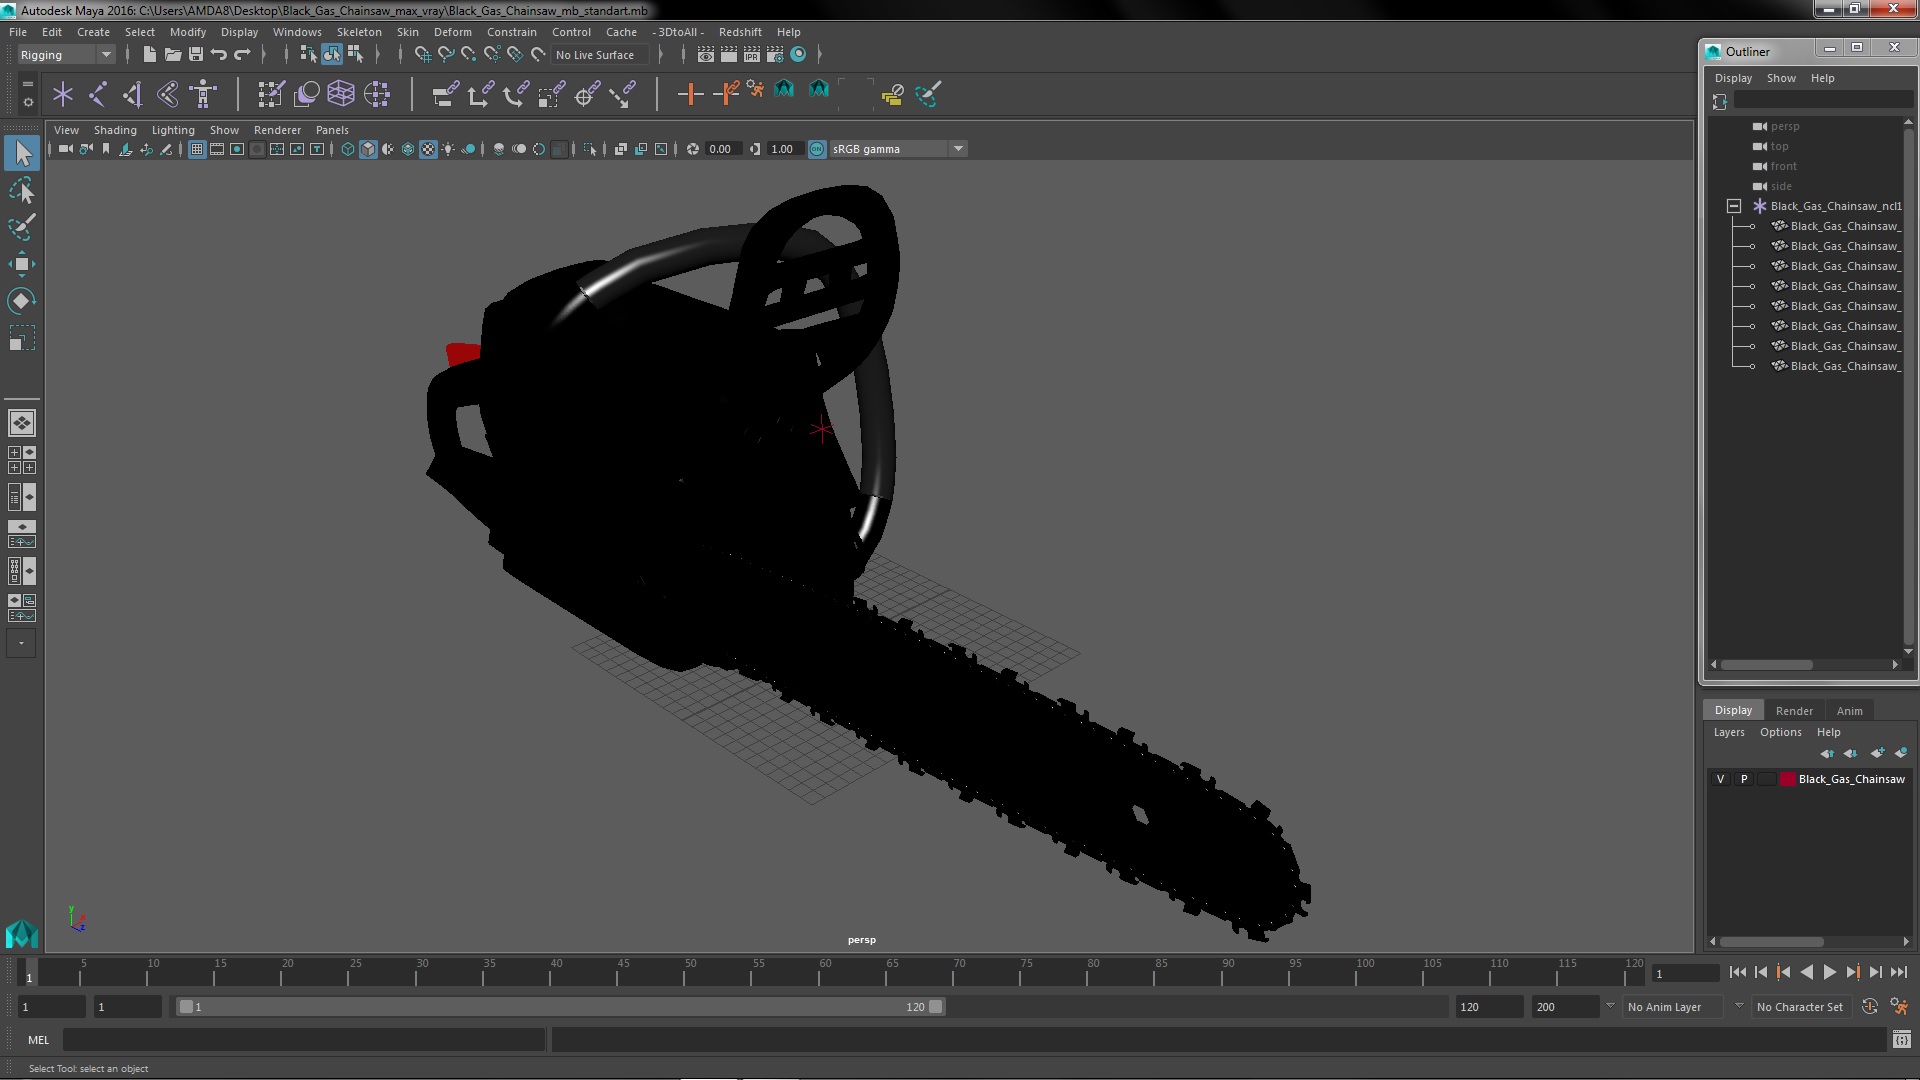Open a scene with the folder icon
1920x1080 pixels.
[x=172, y=54]
